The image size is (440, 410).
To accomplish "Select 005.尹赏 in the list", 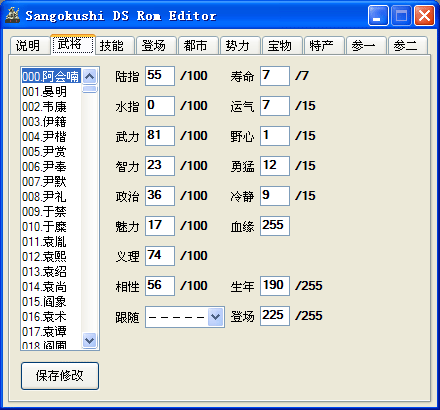I will click(51, 151).
